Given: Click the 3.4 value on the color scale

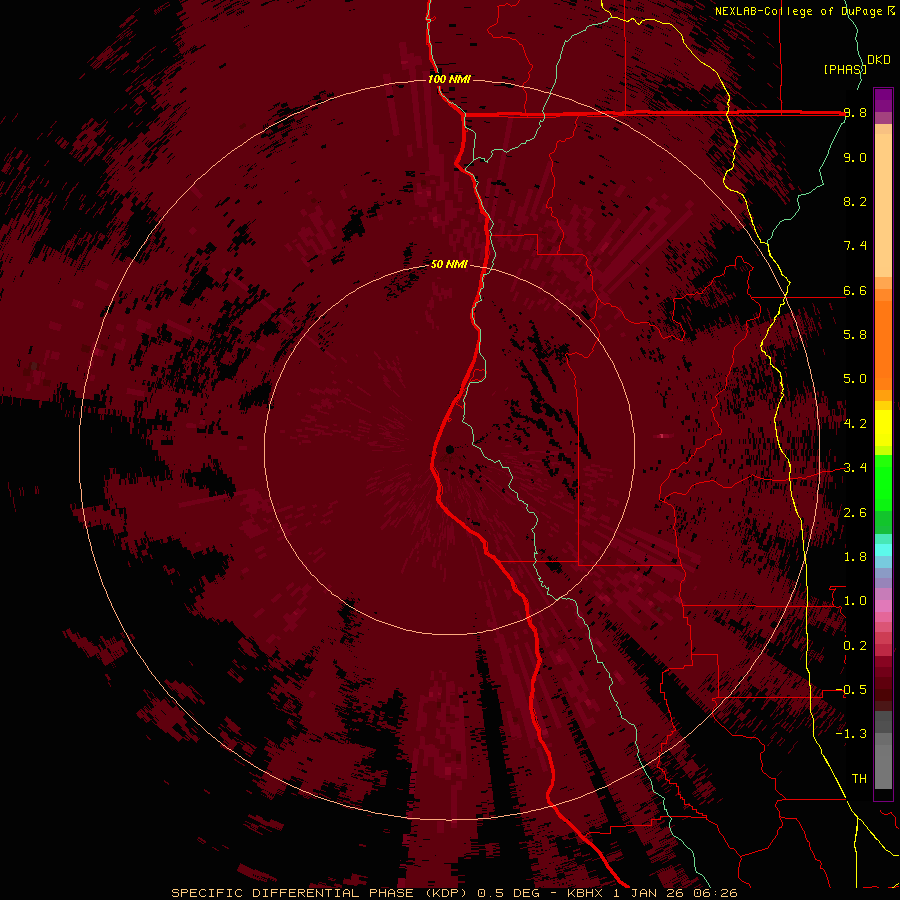Looking at the screenshot, I should (x=855, y=468).
